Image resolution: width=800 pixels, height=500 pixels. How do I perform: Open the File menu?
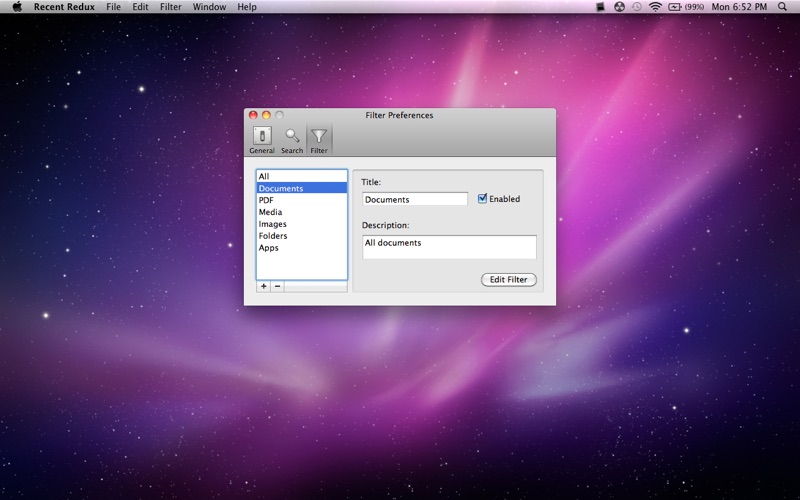pyautogui.click(x=113, y=7)
